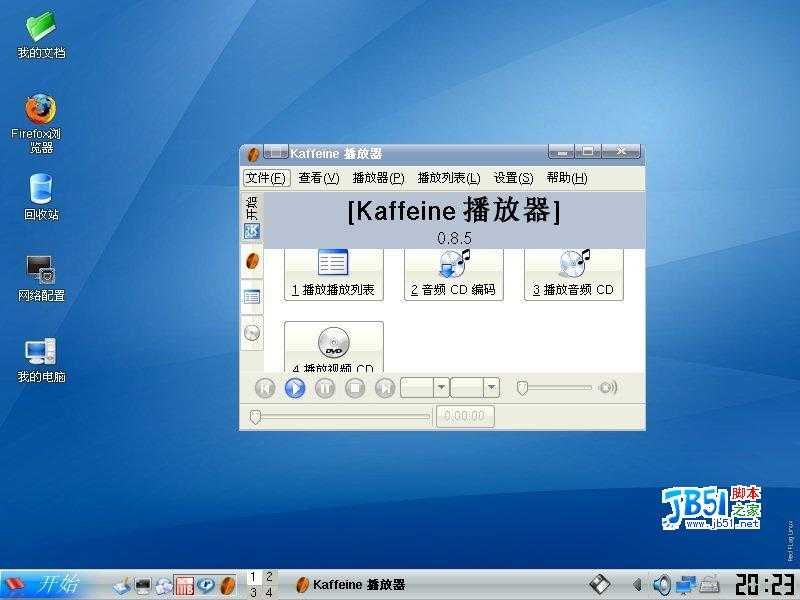Open the dropdown right after the next-track button

425,388
